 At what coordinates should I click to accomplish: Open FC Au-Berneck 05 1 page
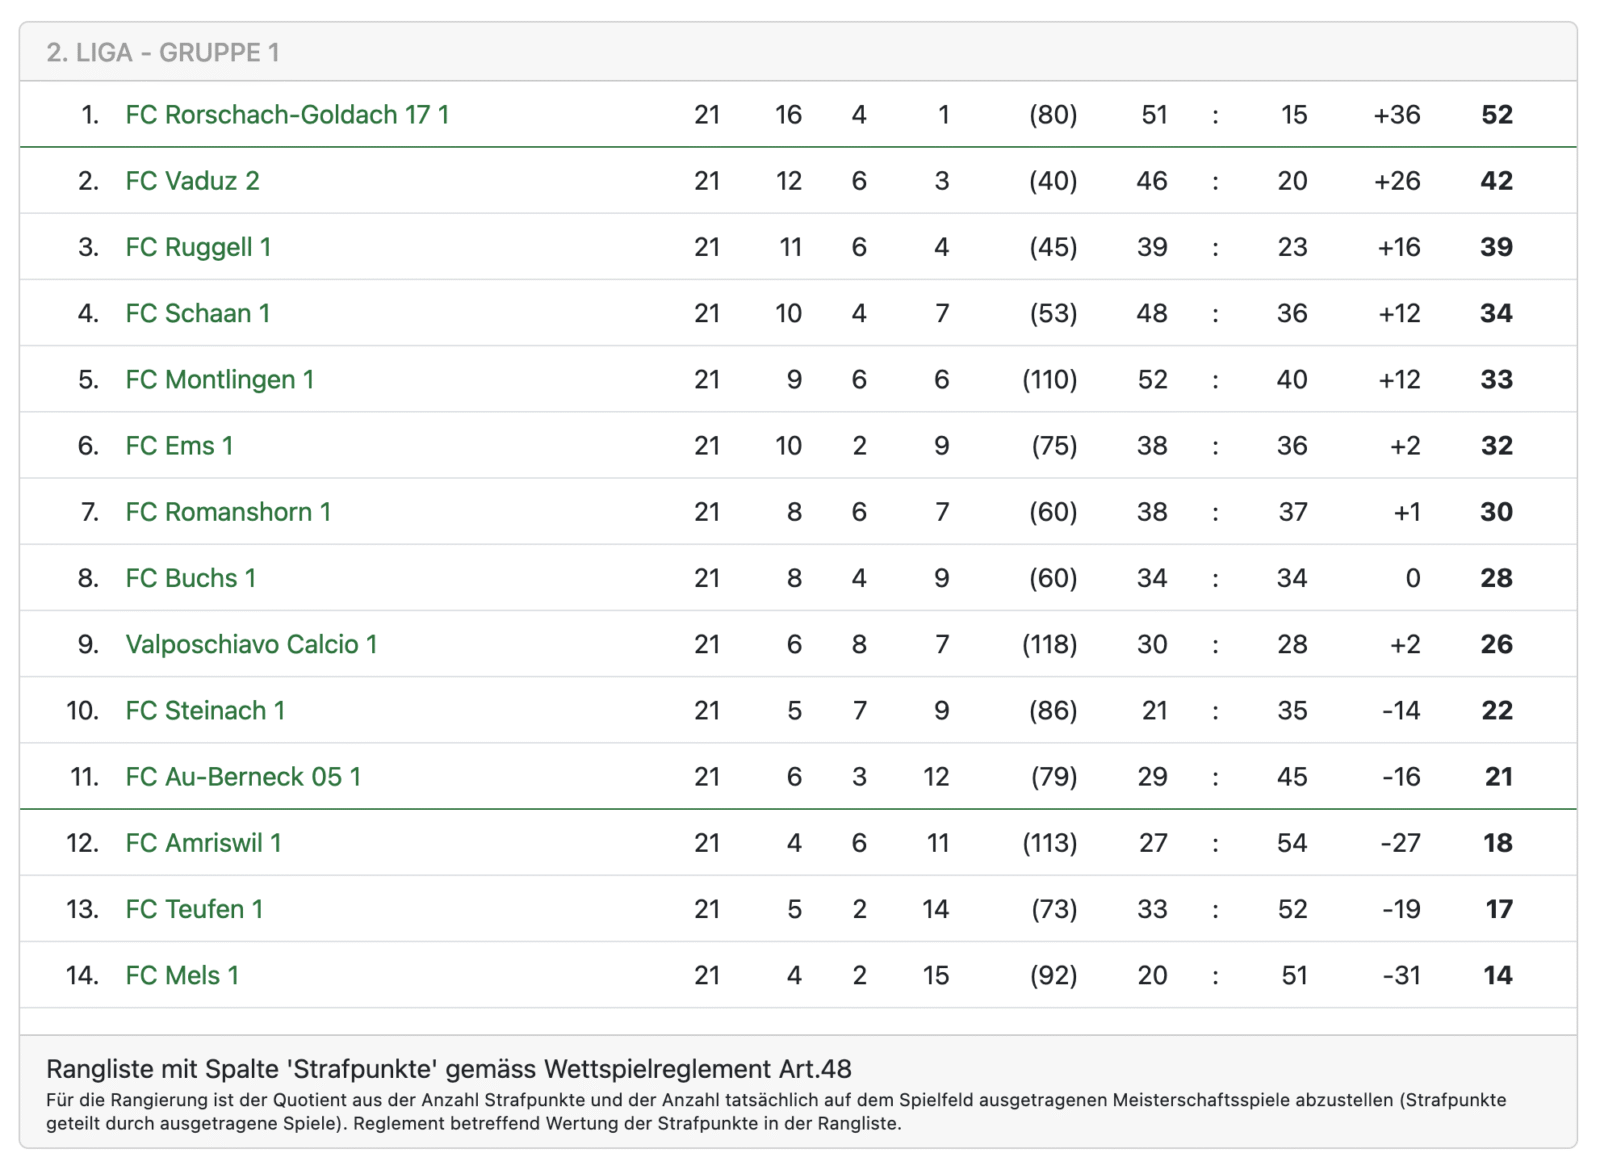(x=243, y=777)
